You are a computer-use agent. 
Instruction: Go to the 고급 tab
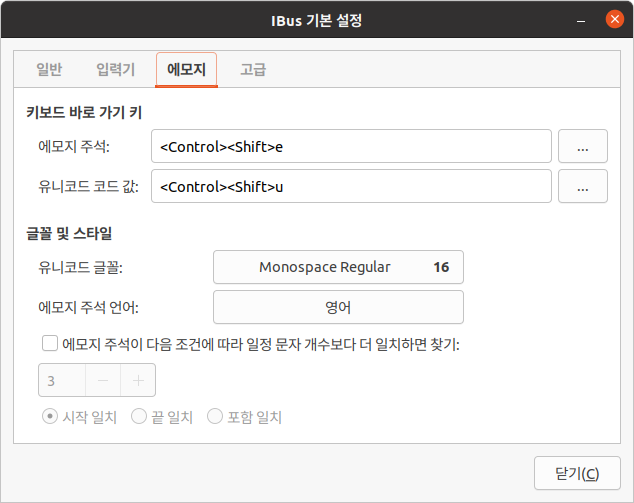tap(253, 70)
